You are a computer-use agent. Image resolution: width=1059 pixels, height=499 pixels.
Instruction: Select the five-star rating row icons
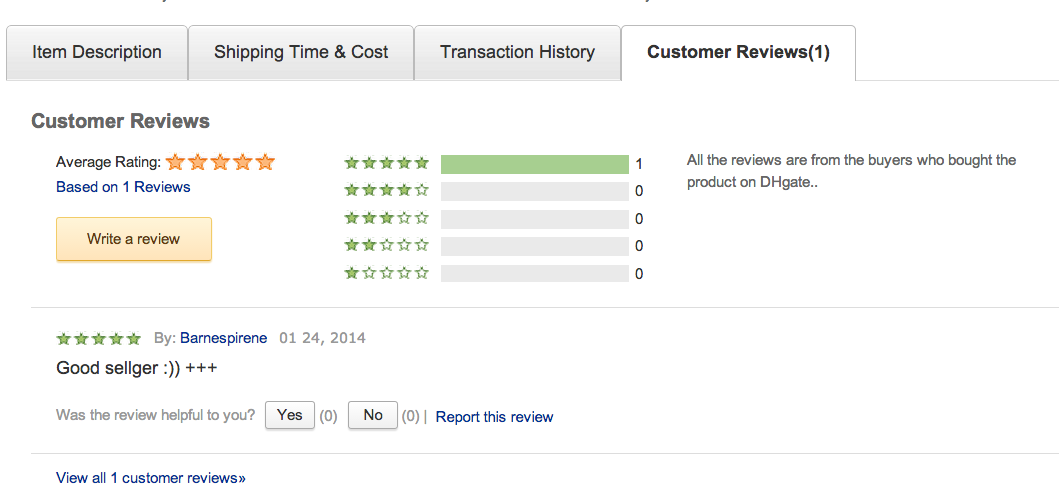pos(386,163)
